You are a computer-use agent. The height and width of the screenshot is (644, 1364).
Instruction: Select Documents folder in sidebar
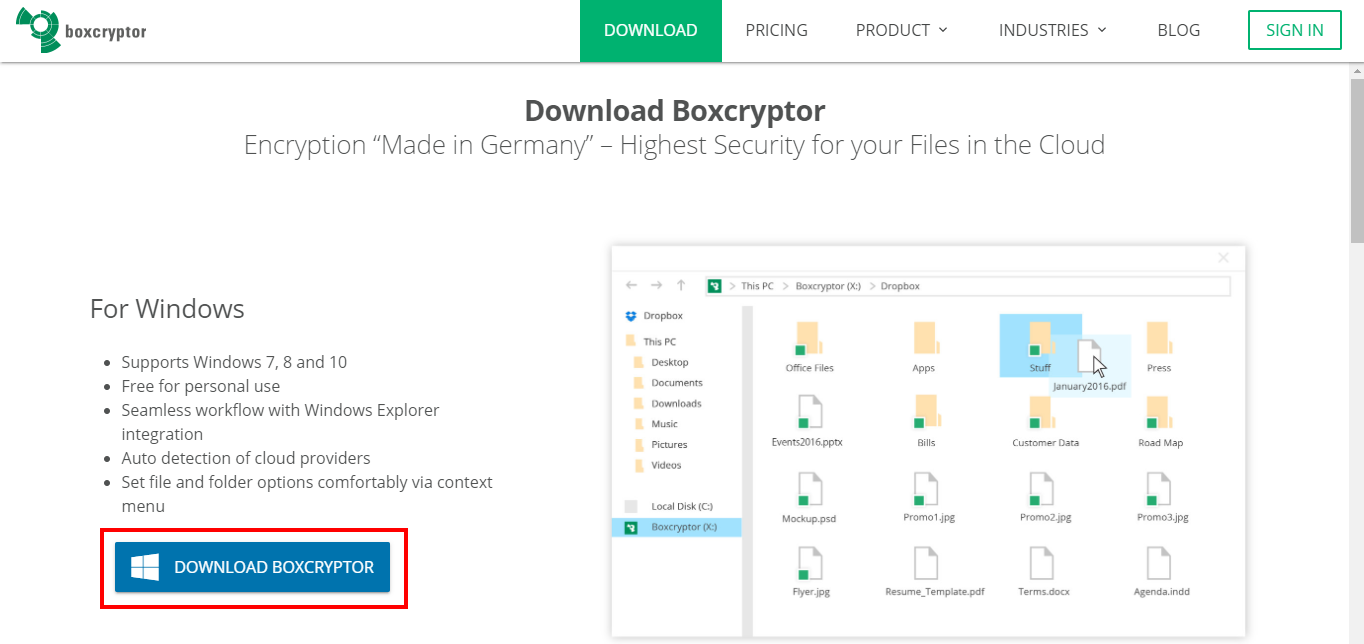[x=668, y=383]
